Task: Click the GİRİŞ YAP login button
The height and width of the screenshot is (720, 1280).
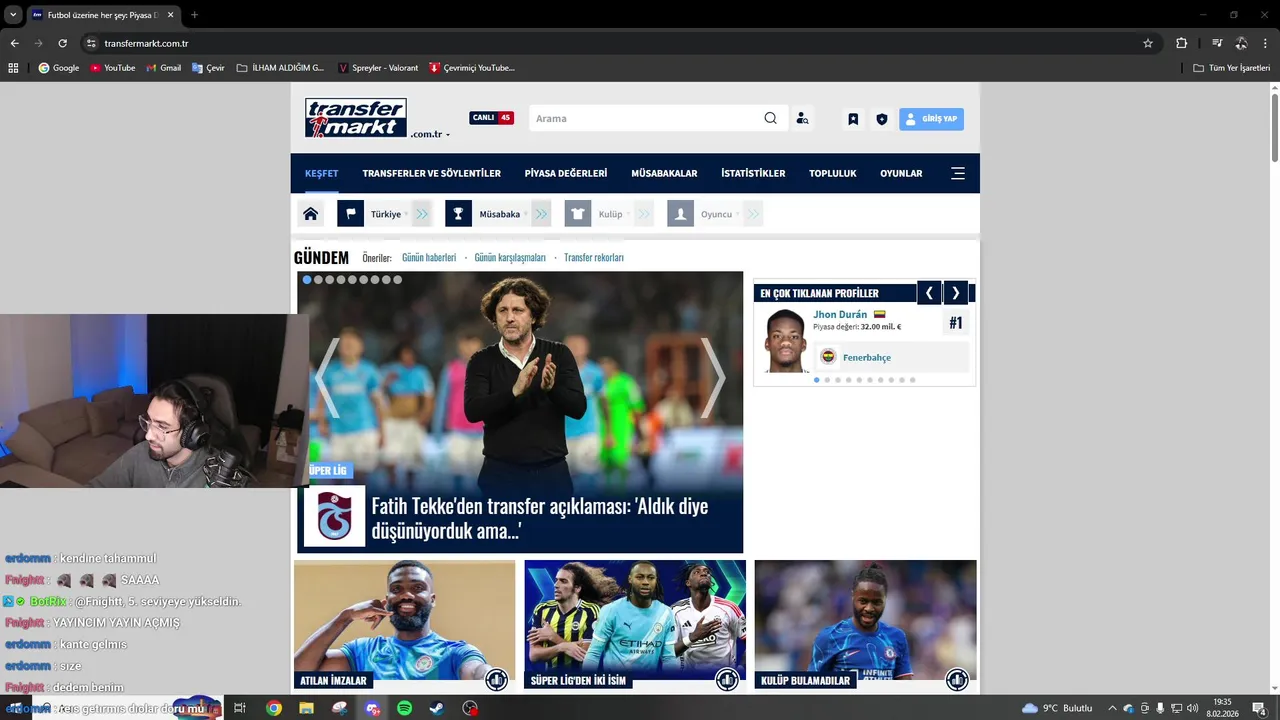Action: (931, 119)
